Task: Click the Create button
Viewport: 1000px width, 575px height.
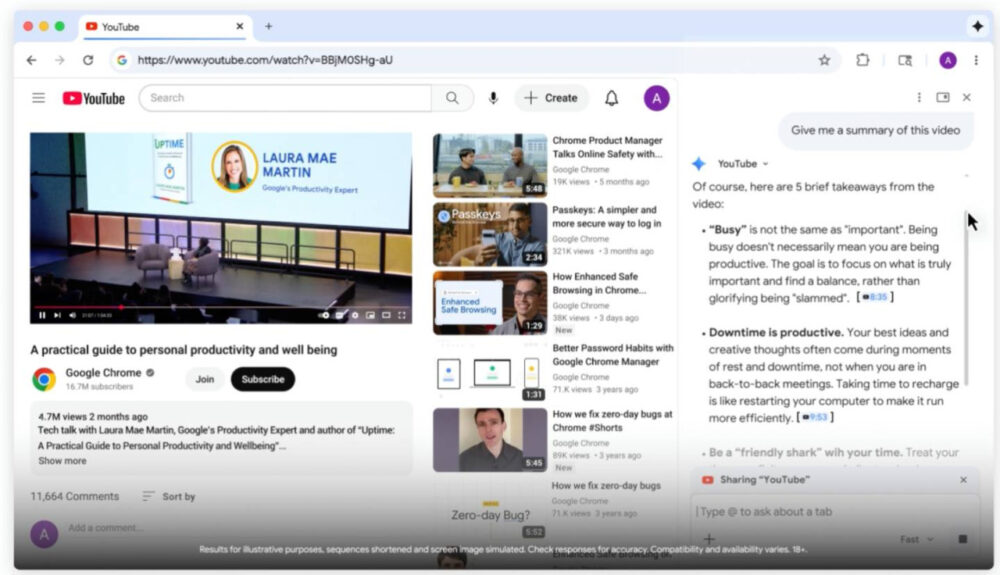Action: point(551,98)
